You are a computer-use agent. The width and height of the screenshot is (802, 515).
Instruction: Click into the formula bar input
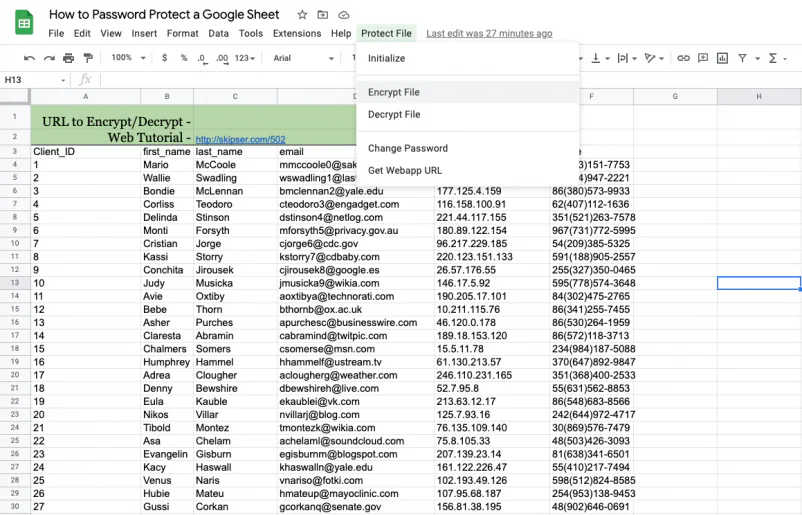[450, 80]
